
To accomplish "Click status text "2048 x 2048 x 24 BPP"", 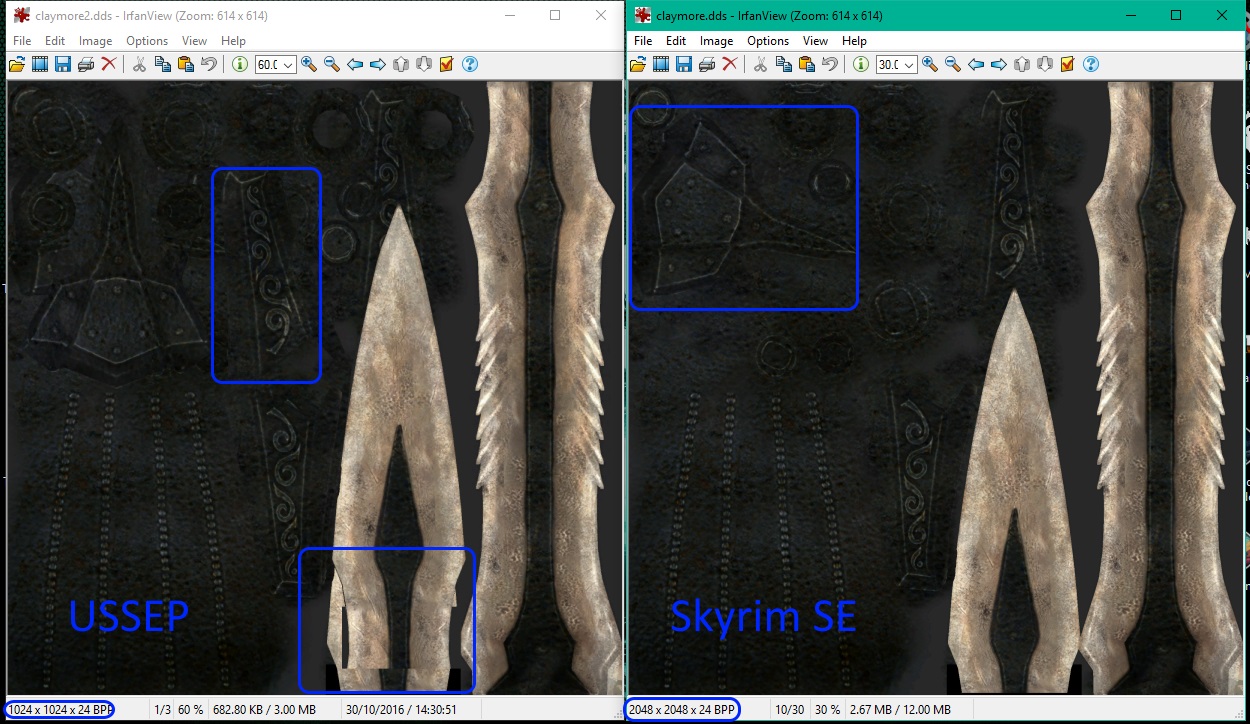I will (681, 709).
